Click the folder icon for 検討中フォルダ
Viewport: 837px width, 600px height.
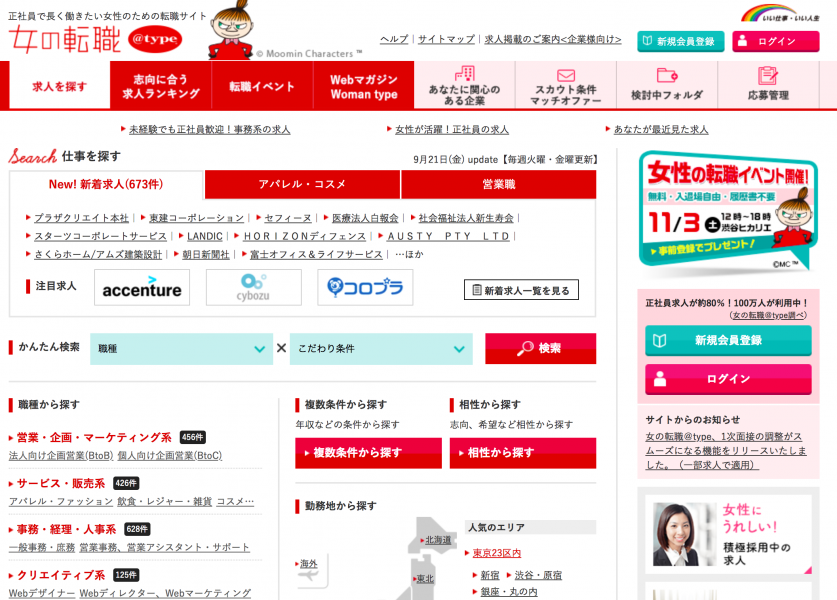pyautogui.click(x=667, y=75)
